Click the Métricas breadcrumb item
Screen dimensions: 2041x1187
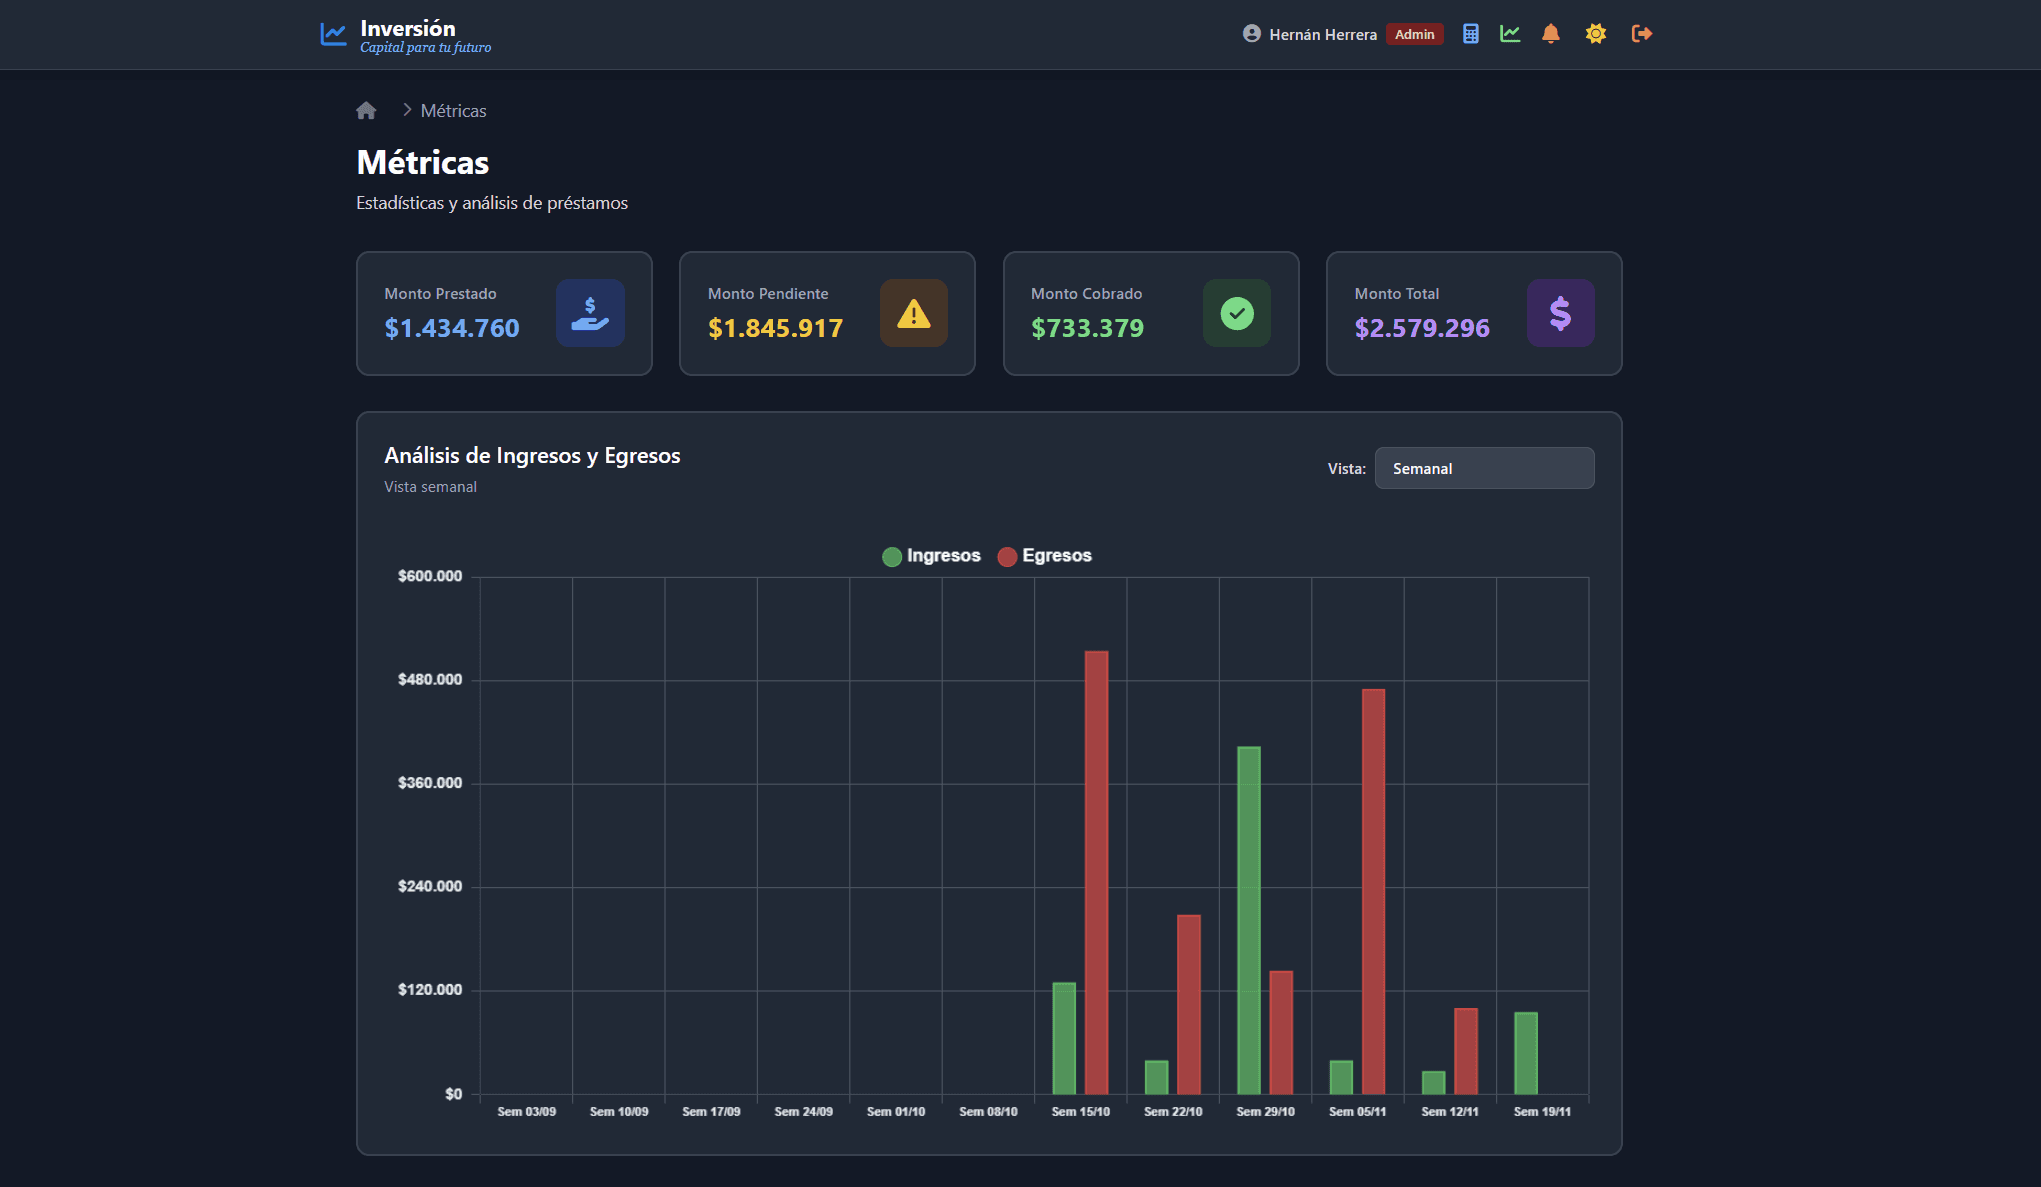(453, 111)
